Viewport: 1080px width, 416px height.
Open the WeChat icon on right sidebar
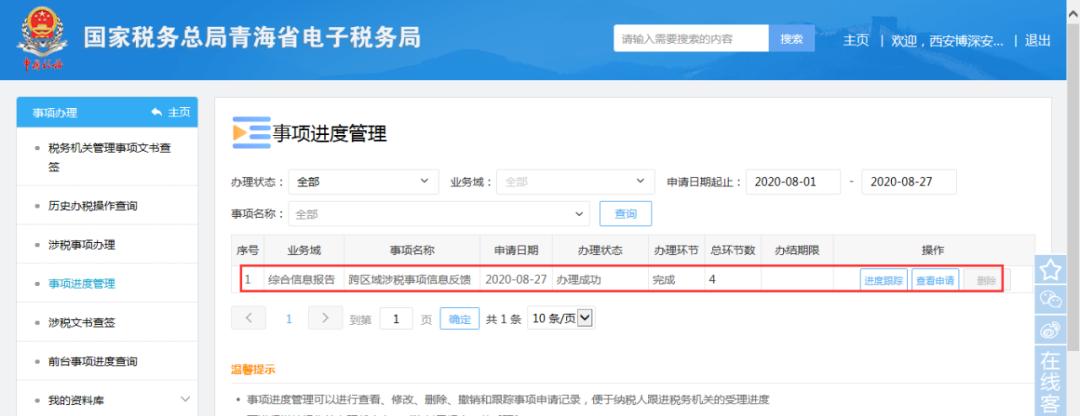pyautogui.click(x=1050, y=300)
